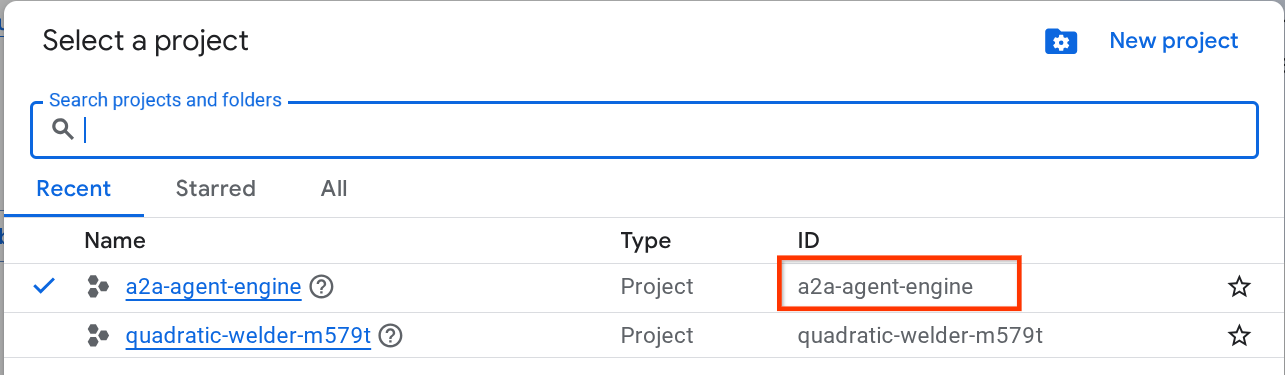The height and width of the screenshot is (375, 1285).
Task: Focus the Search projects and folders field
Action: (x=644, y=129)
